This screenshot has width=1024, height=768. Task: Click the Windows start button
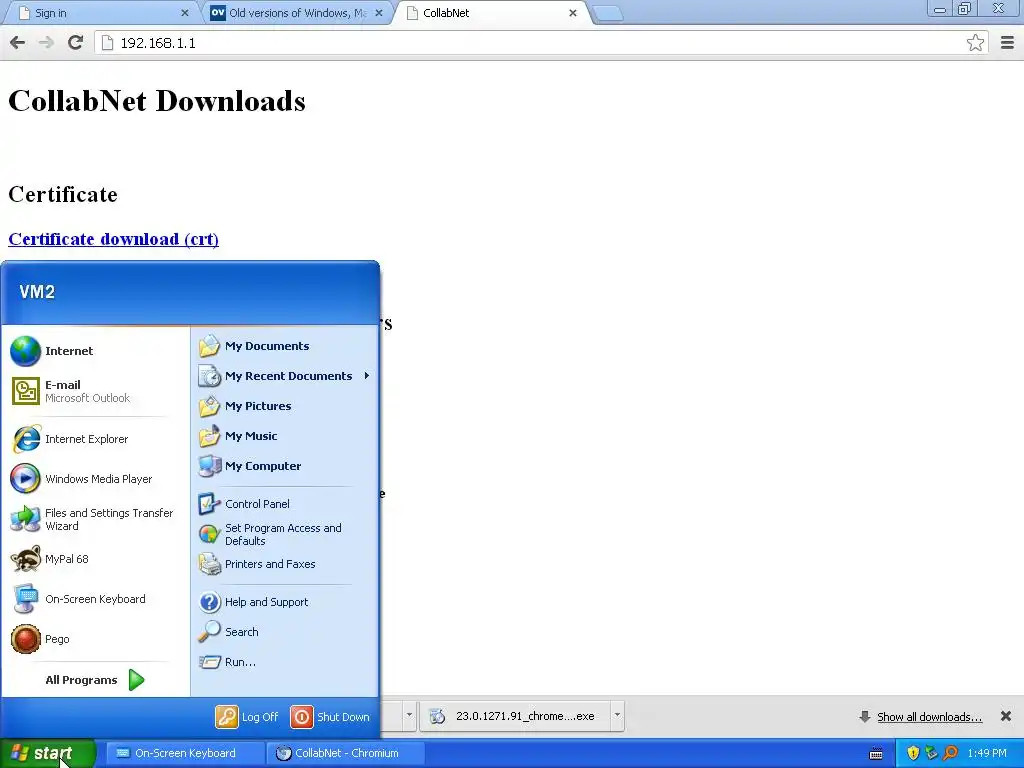click(x=47, y=753)
